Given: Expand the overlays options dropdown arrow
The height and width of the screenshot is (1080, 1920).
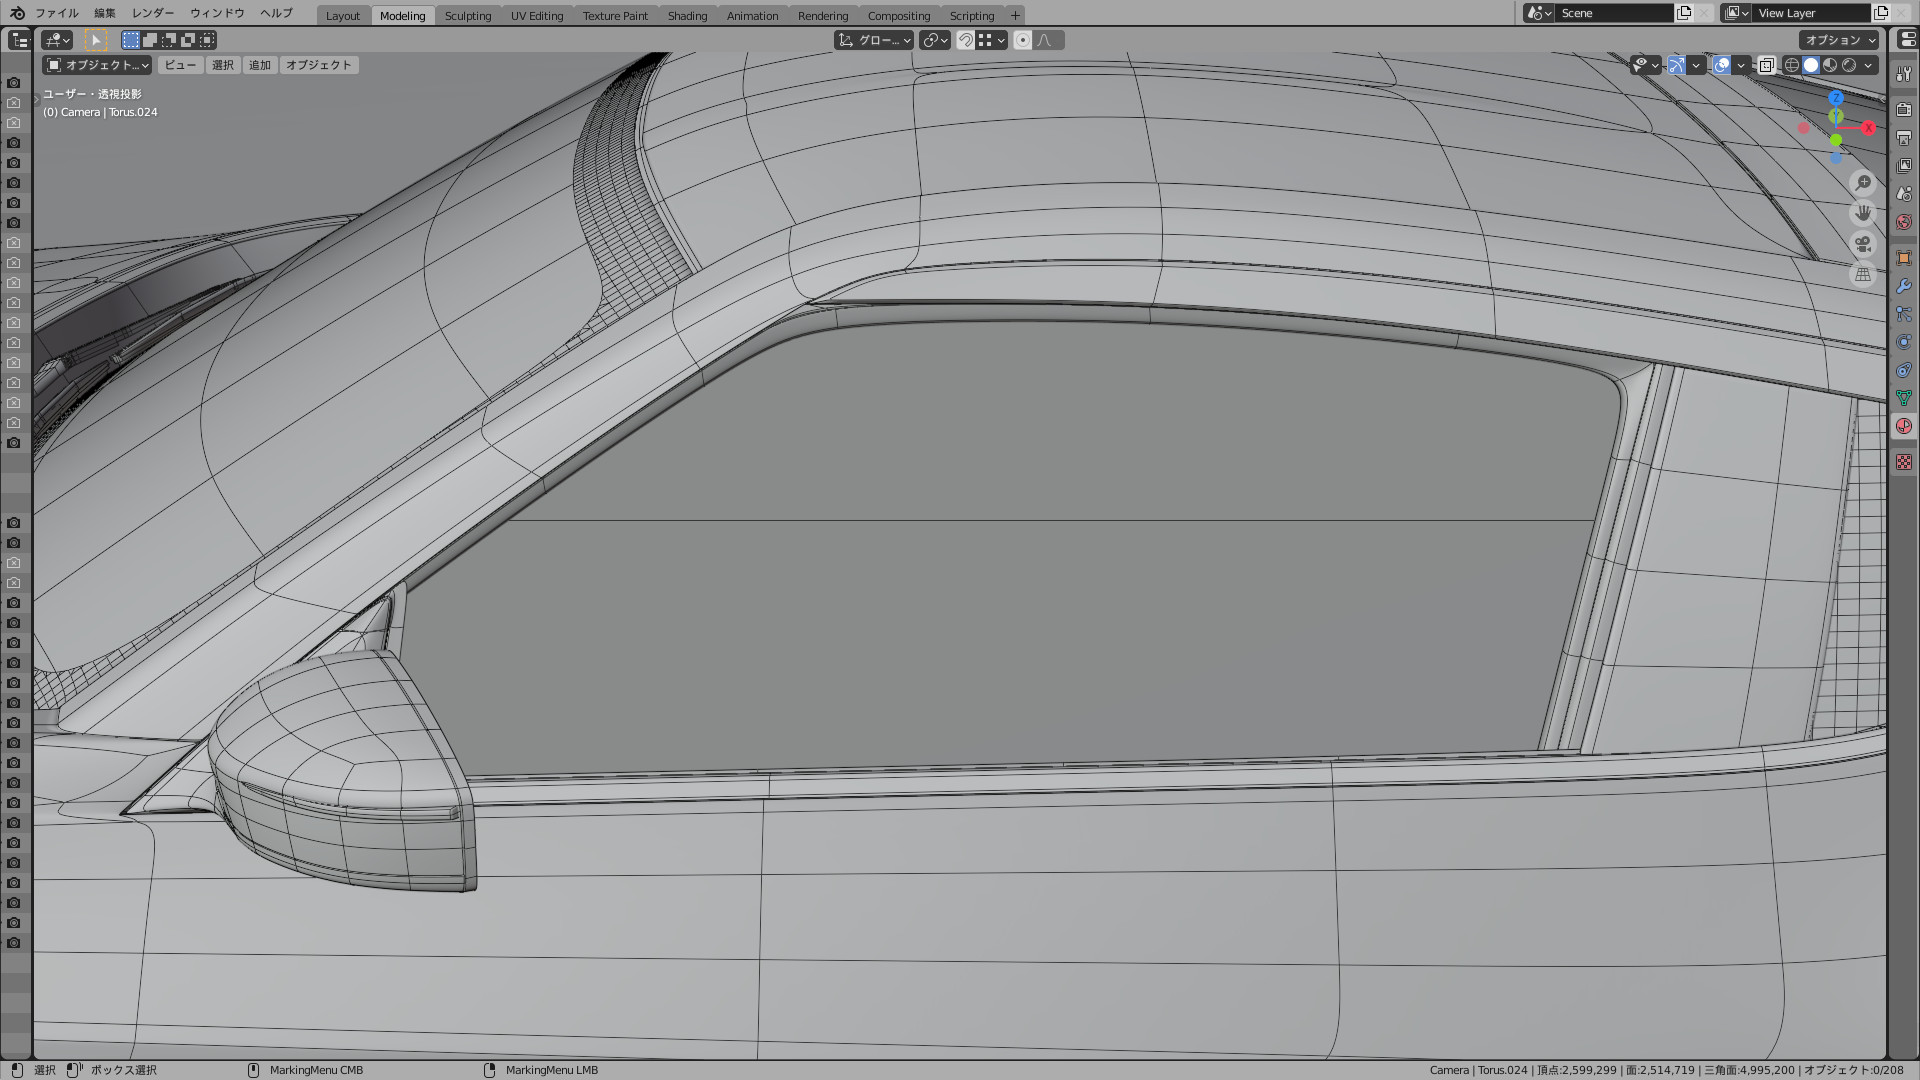Looking at the screenshot, I should pos(1741,65).
